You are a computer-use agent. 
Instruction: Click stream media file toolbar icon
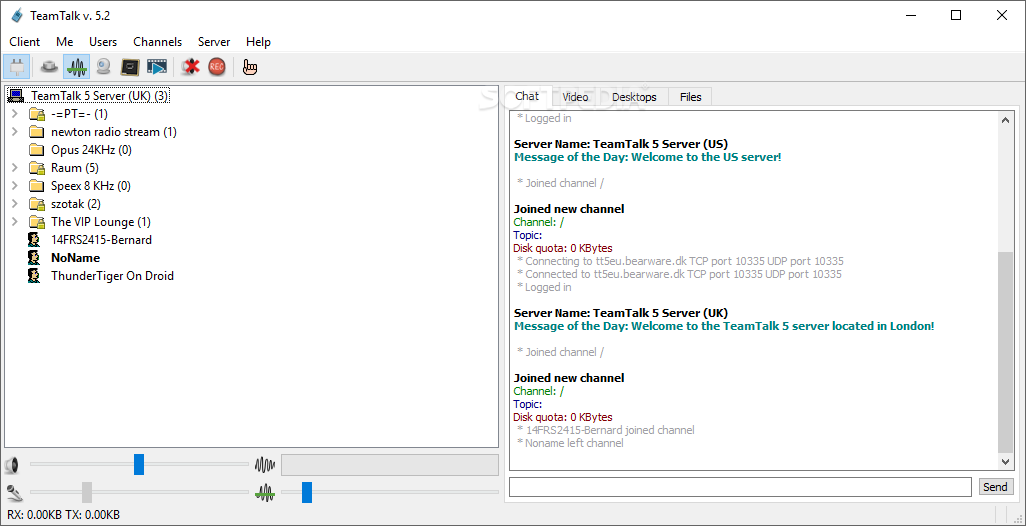[x=157, y=66]
